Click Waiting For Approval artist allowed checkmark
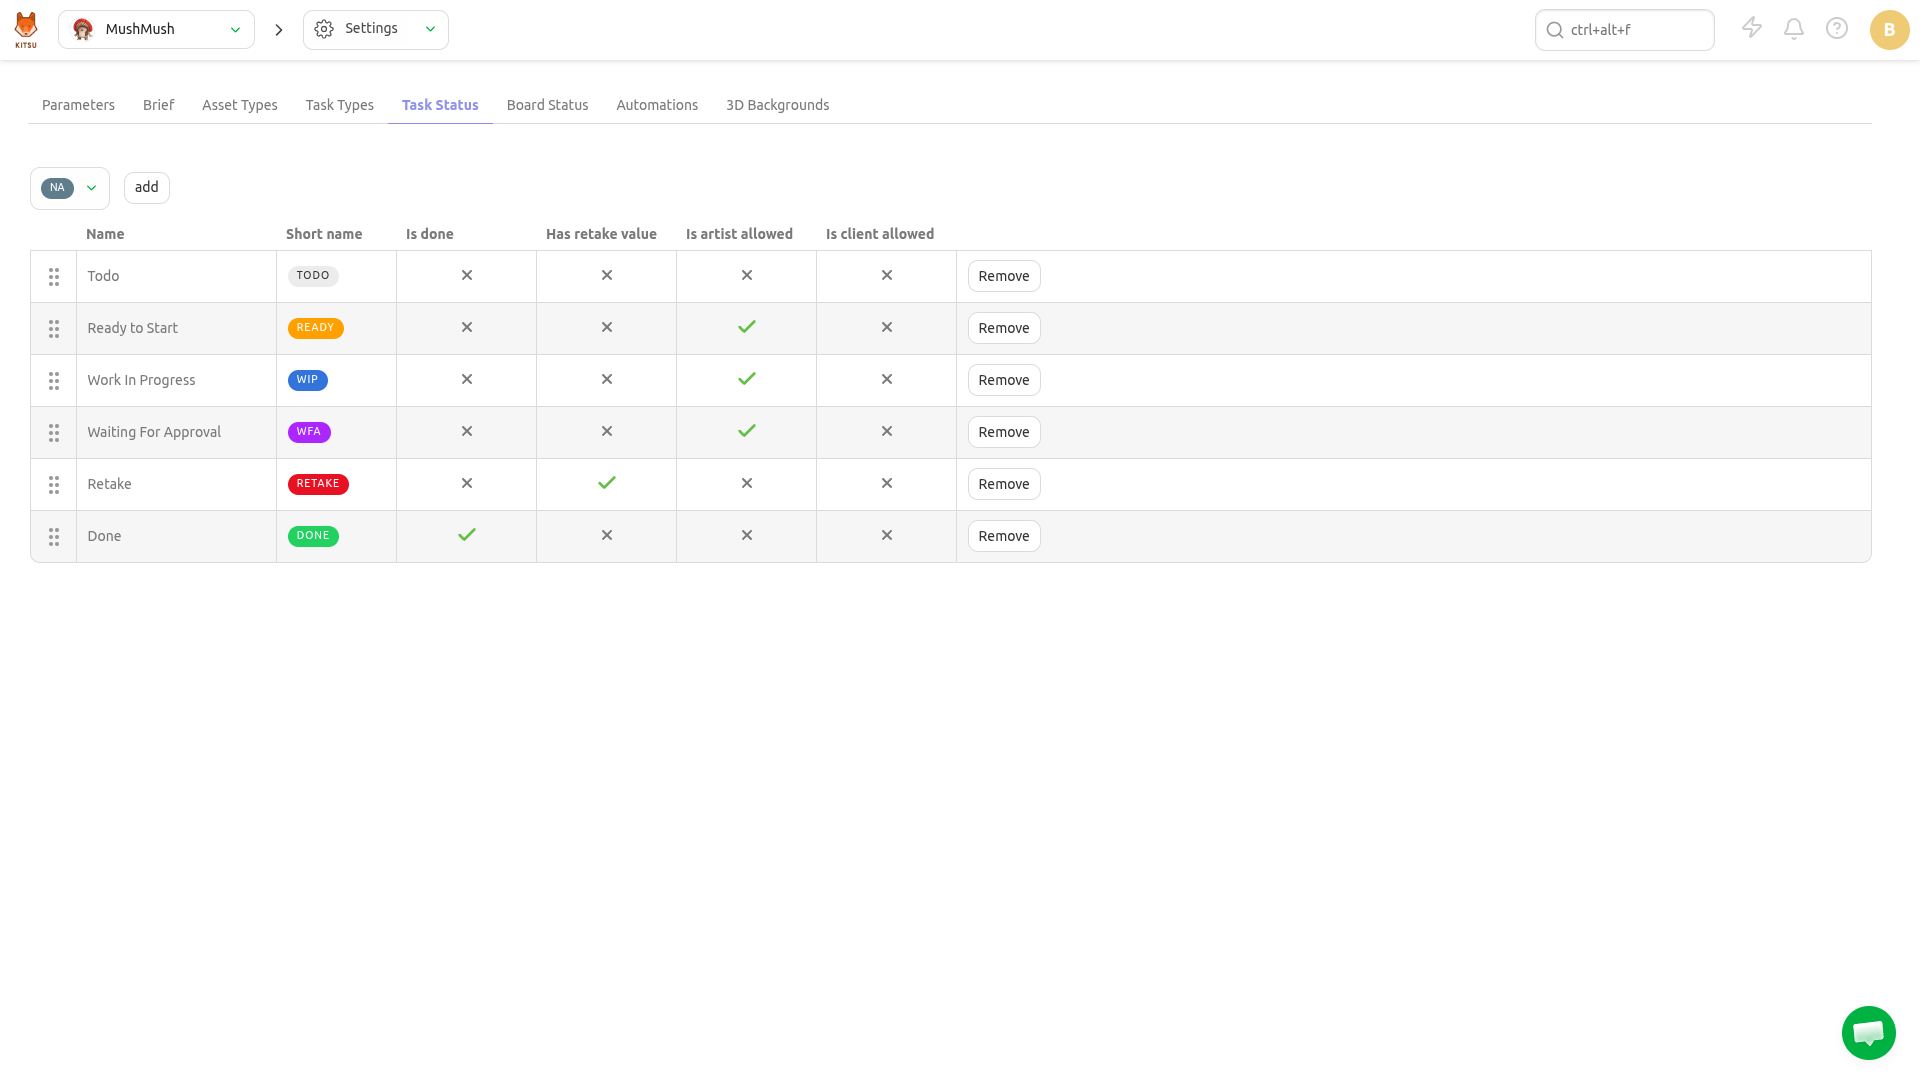This screenshot has height=1080, width=1920. click(747, 431)
